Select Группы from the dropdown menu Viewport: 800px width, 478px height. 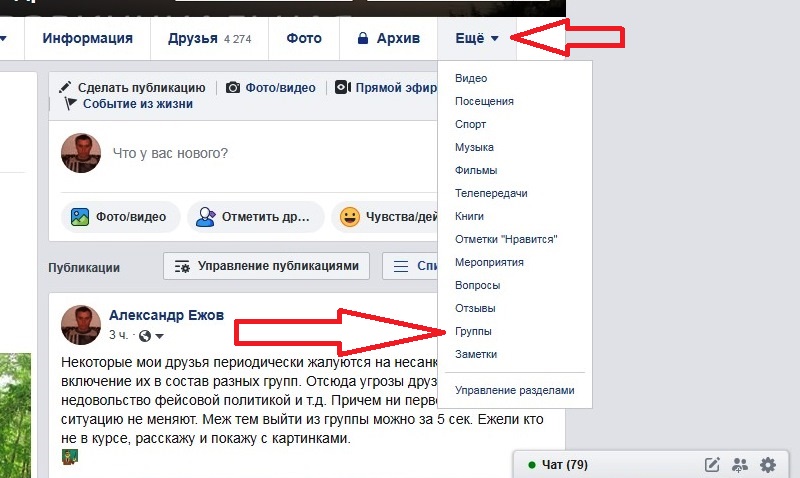click(473, 331)
